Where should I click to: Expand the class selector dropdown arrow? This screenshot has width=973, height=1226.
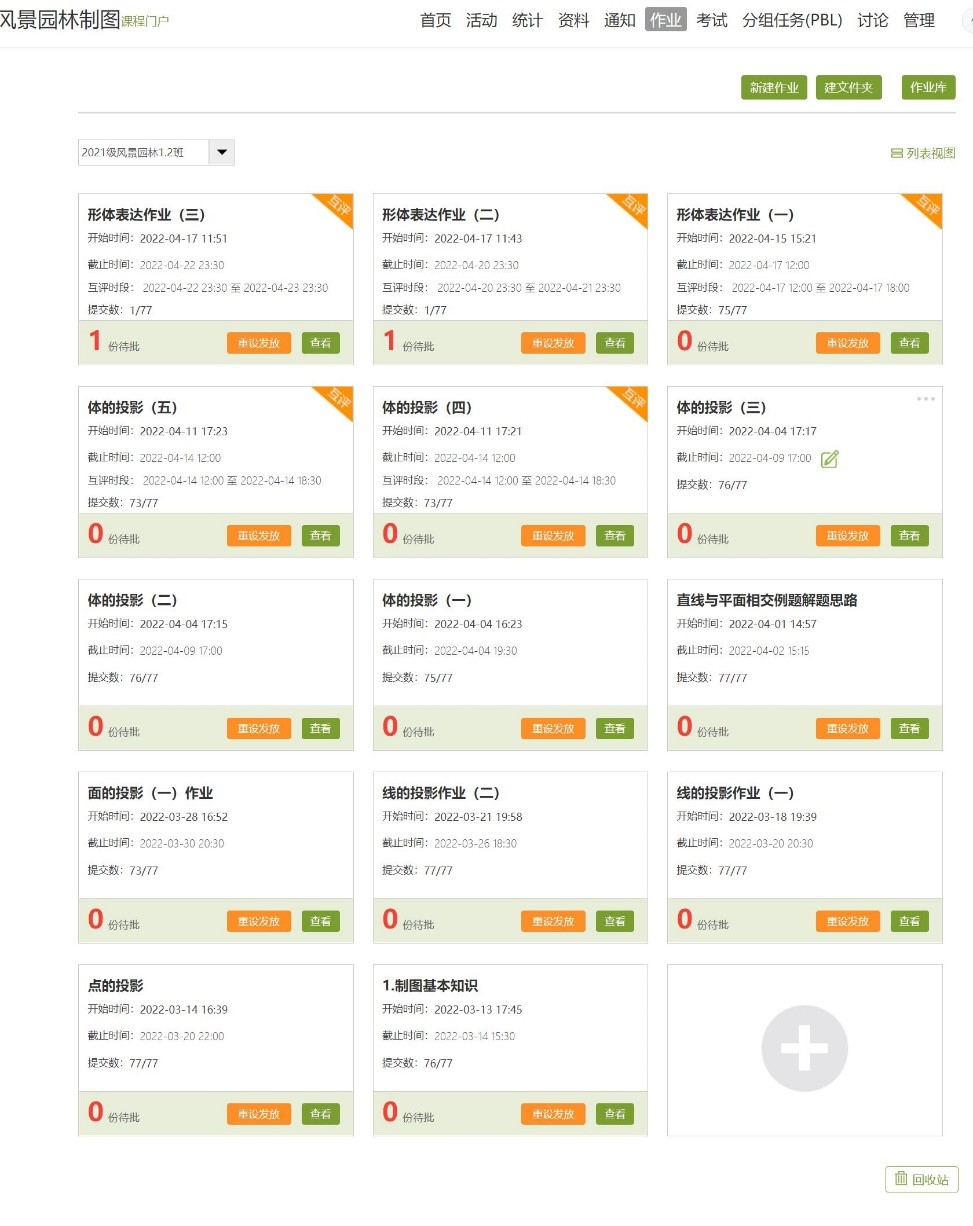click(x=222, y=152)
